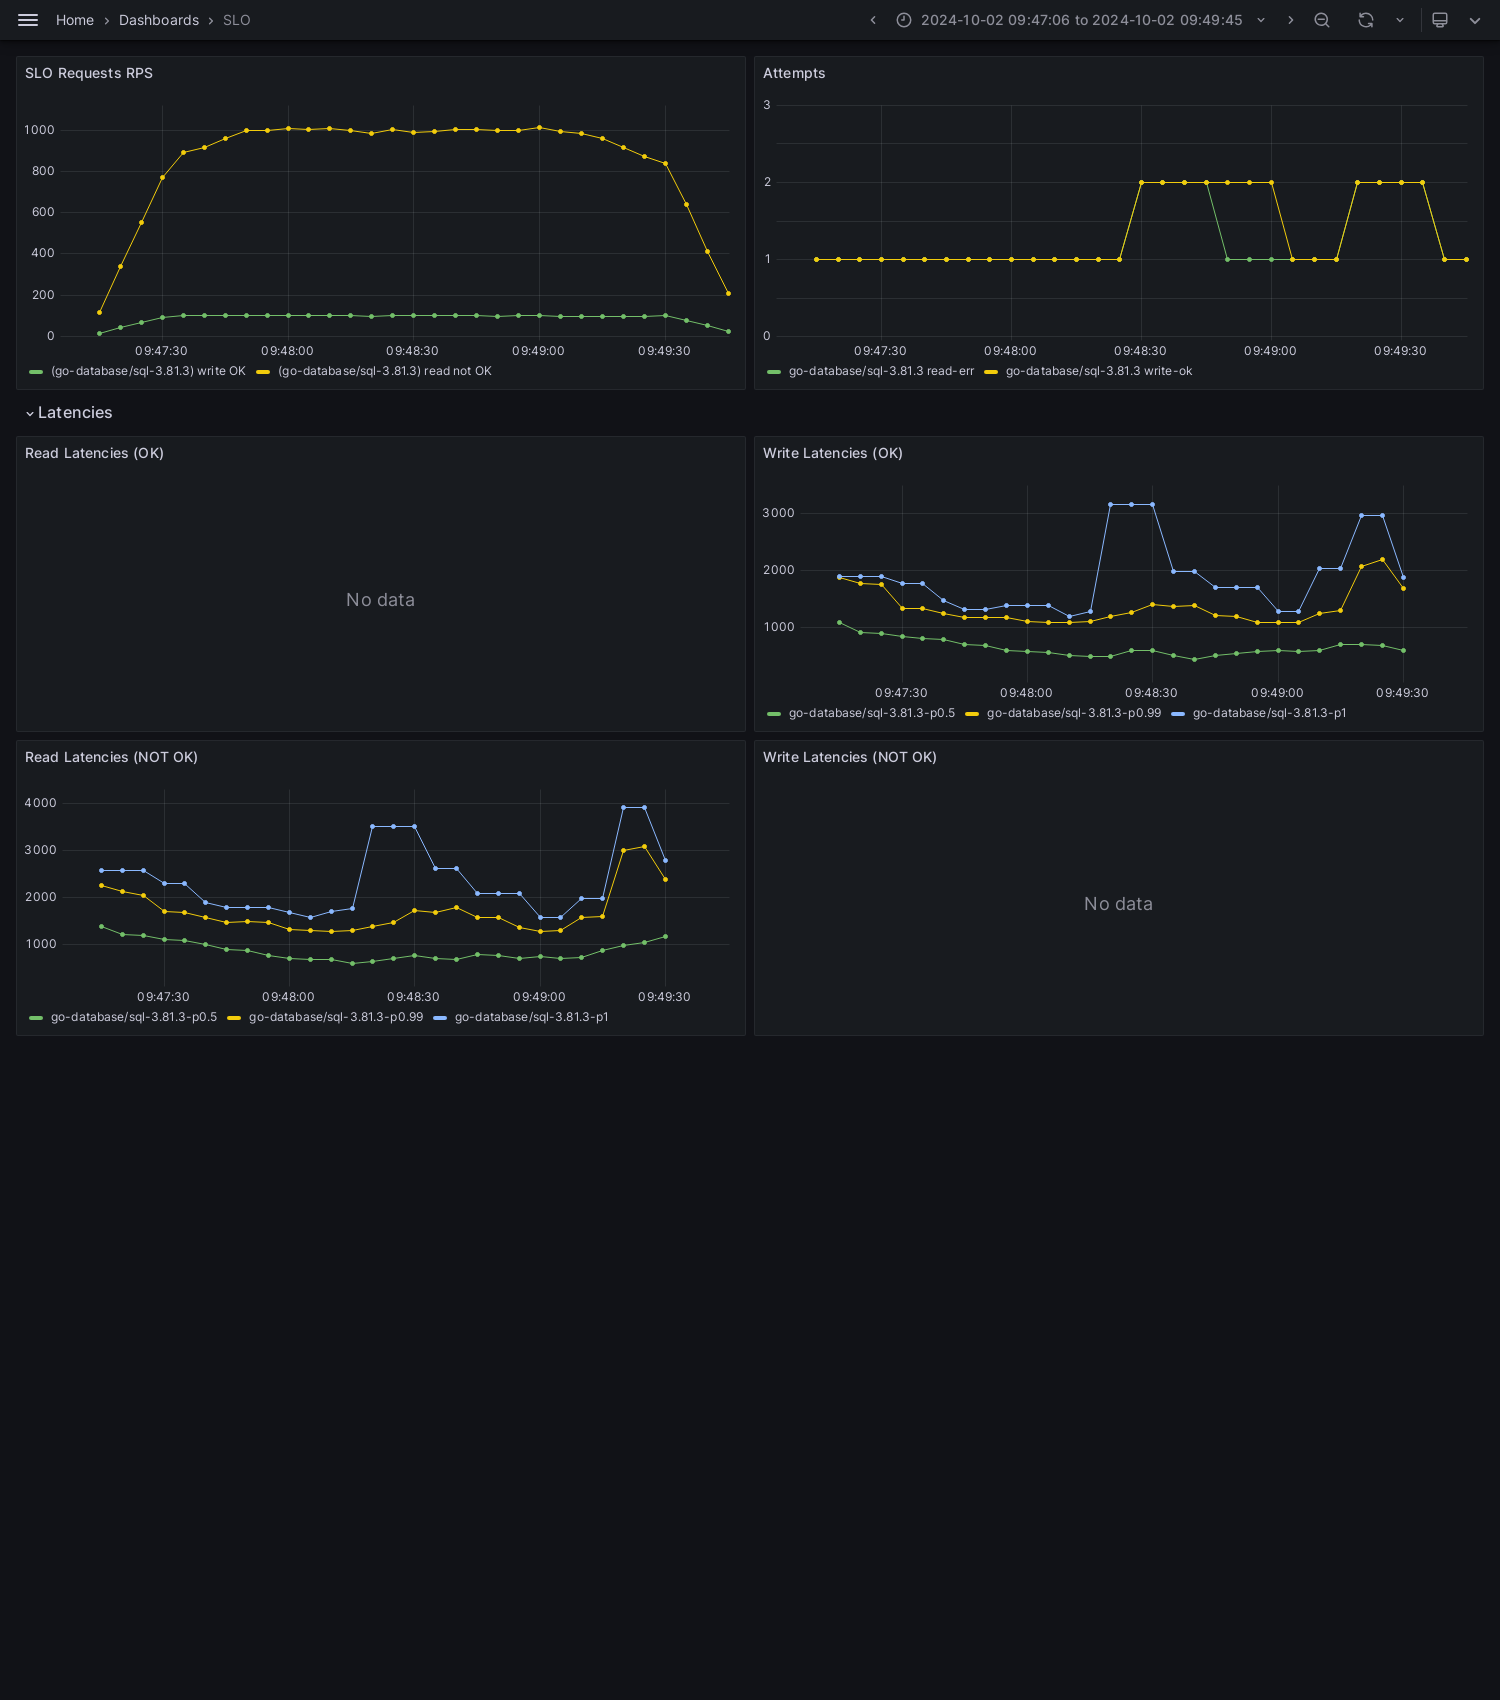Go to Home breadcrumb
This screenshot has height=1700, width=1500.
point(75,20)
